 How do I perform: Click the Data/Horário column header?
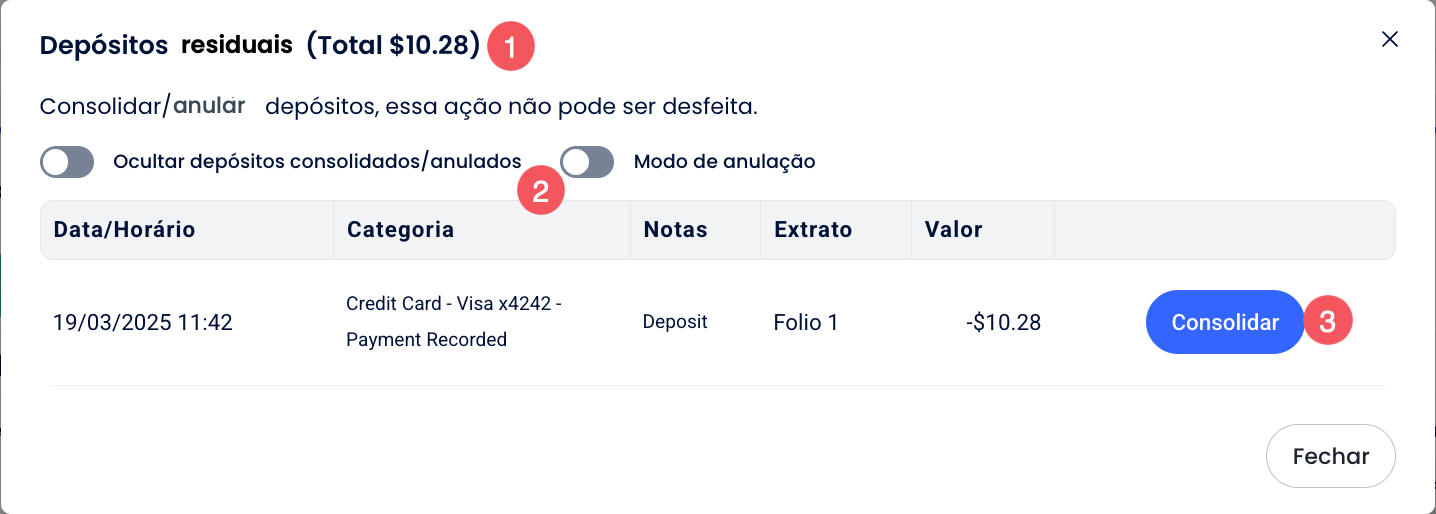click(124, 230)
